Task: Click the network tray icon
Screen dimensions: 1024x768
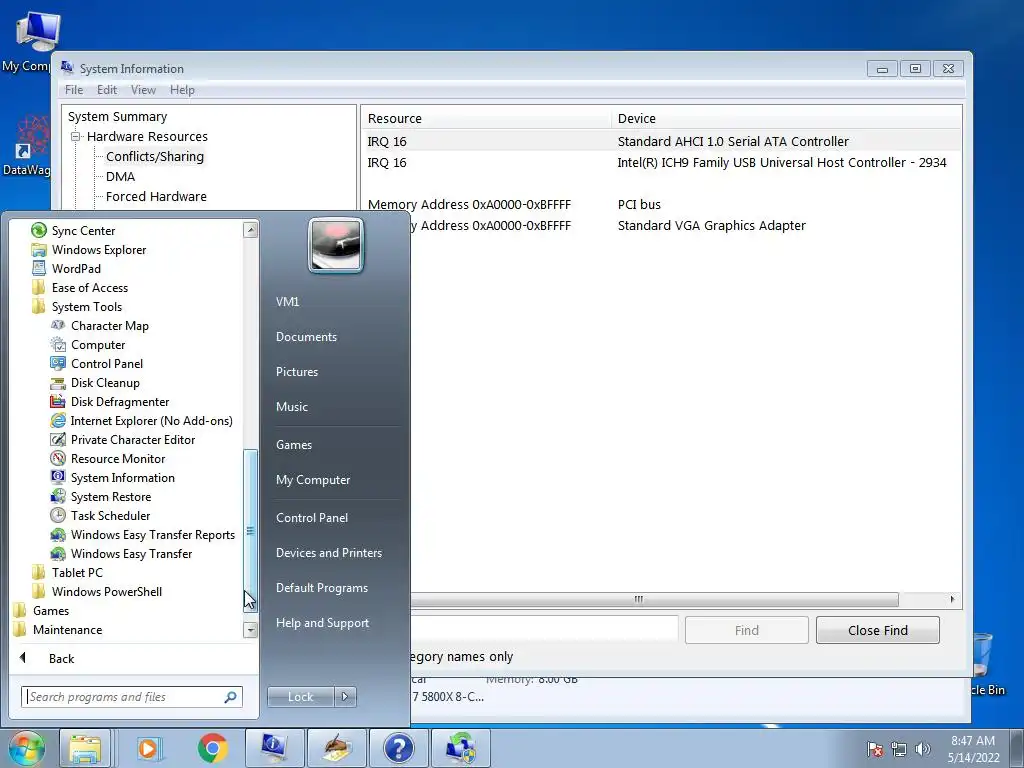Action: 899,749
